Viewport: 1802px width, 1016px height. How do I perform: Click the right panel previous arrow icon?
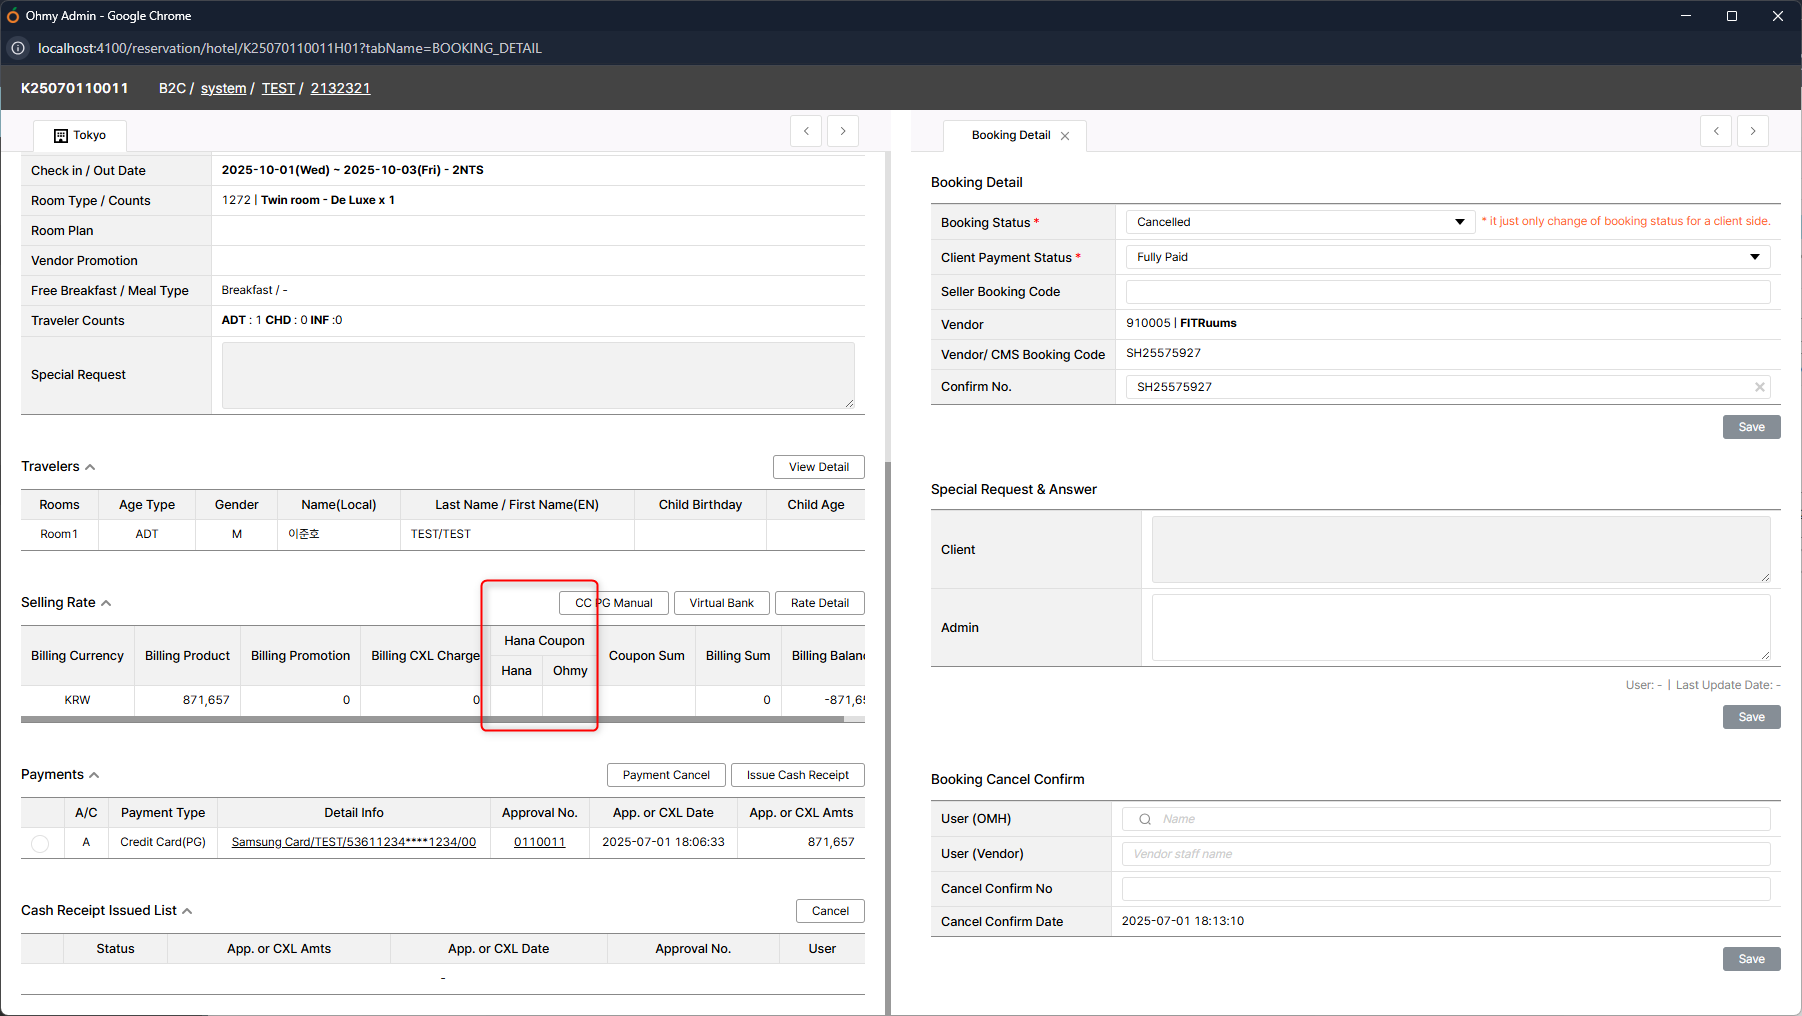1716,131
